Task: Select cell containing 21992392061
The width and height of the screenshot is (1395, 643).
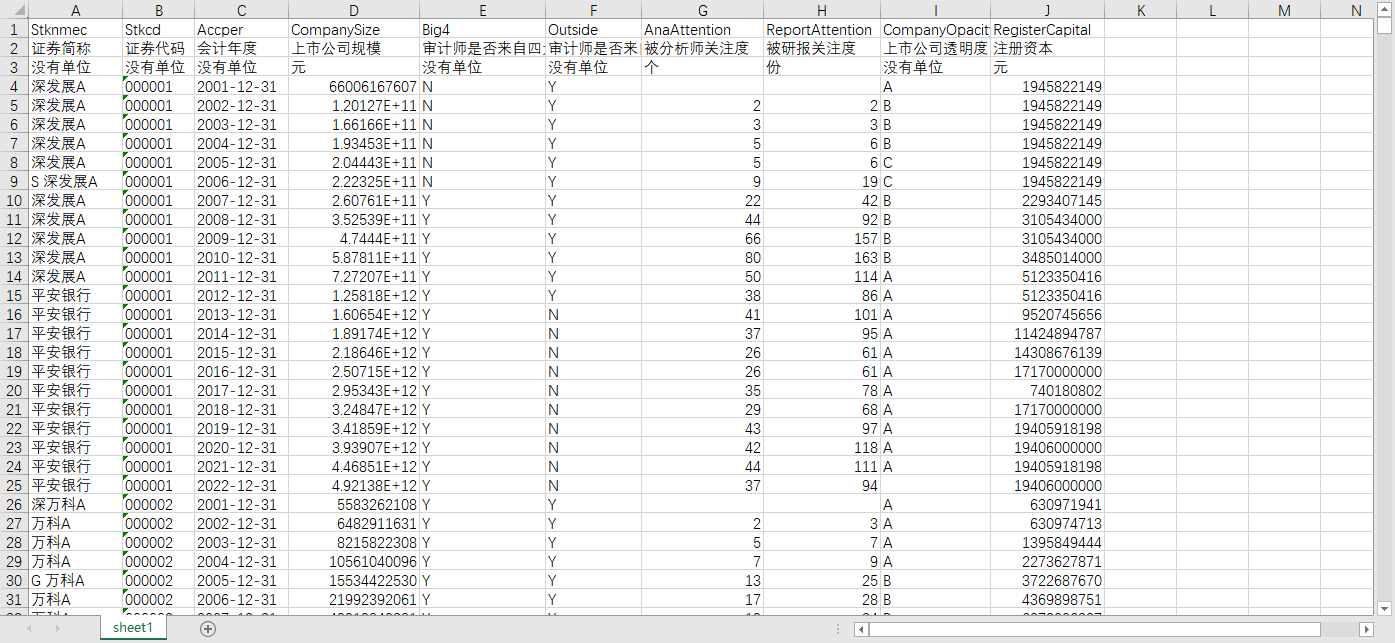Action: coord(354,600)
